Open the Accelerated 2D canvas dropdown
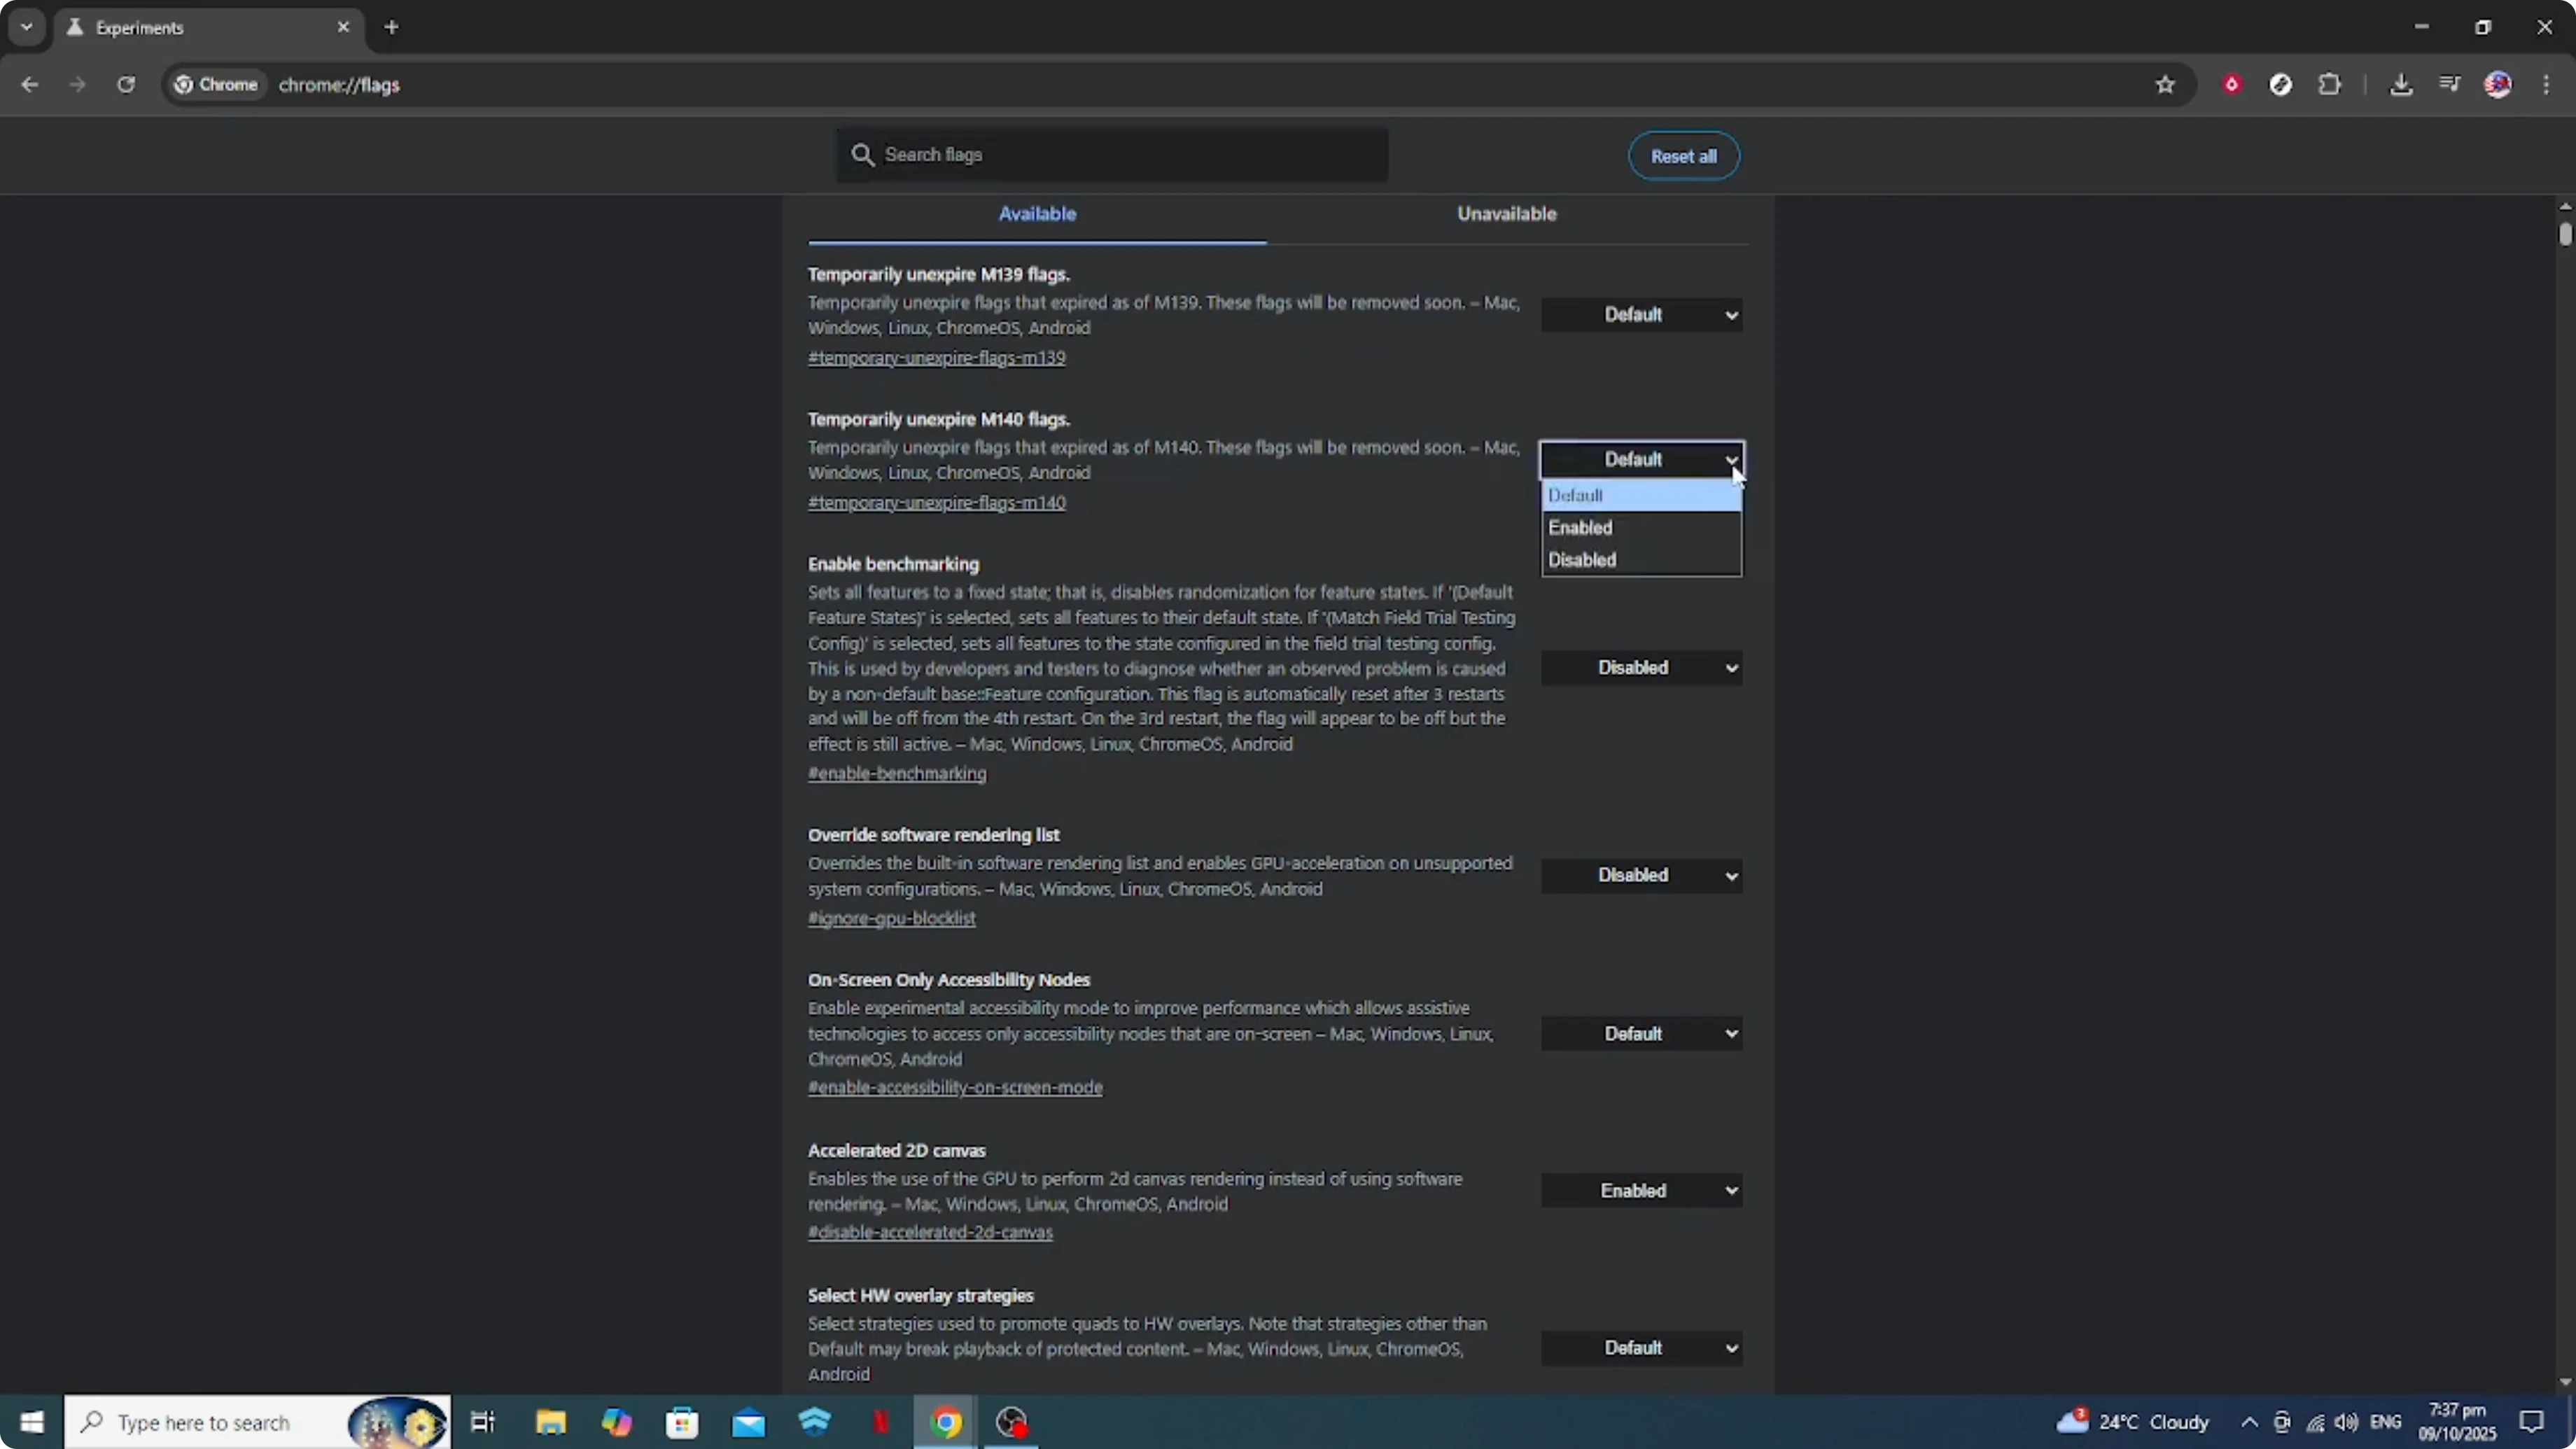This screenshot has height=1449, width=2576. (1641, 1190)
